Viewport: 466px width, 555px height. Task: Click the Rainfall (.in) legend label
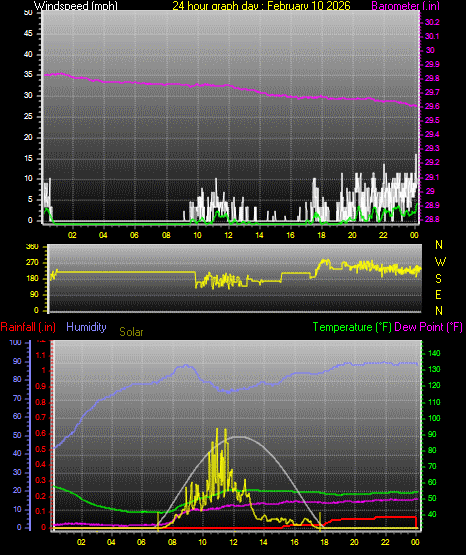click(x=28, y=327)
